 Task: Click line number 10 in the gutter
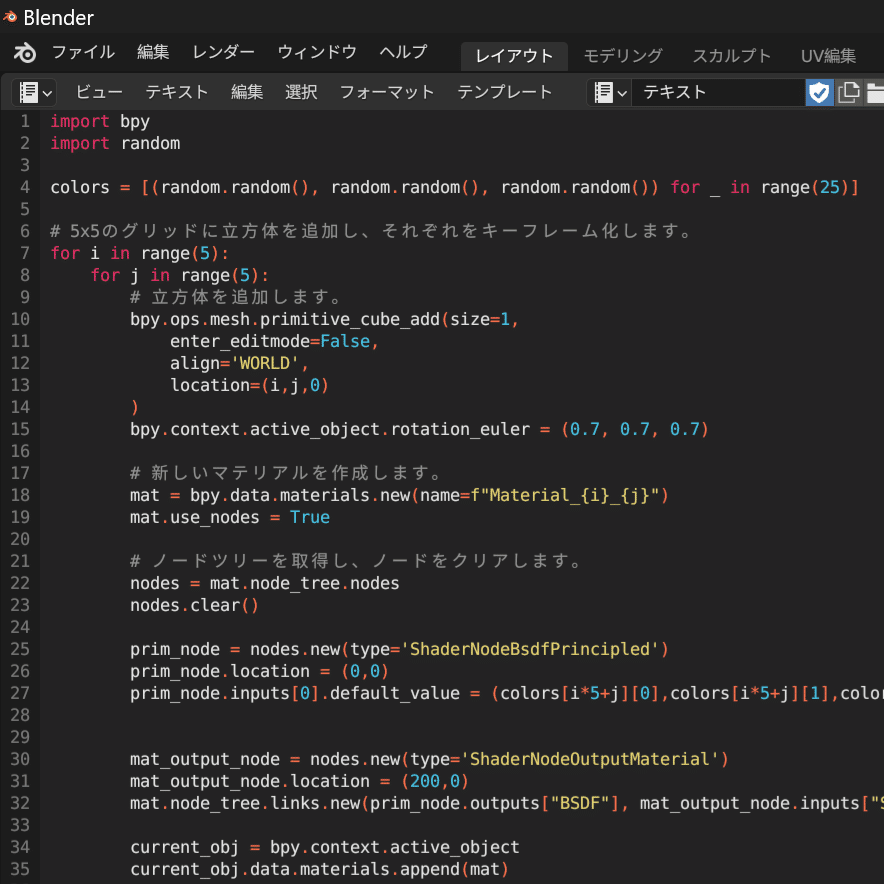click(20, 319)
